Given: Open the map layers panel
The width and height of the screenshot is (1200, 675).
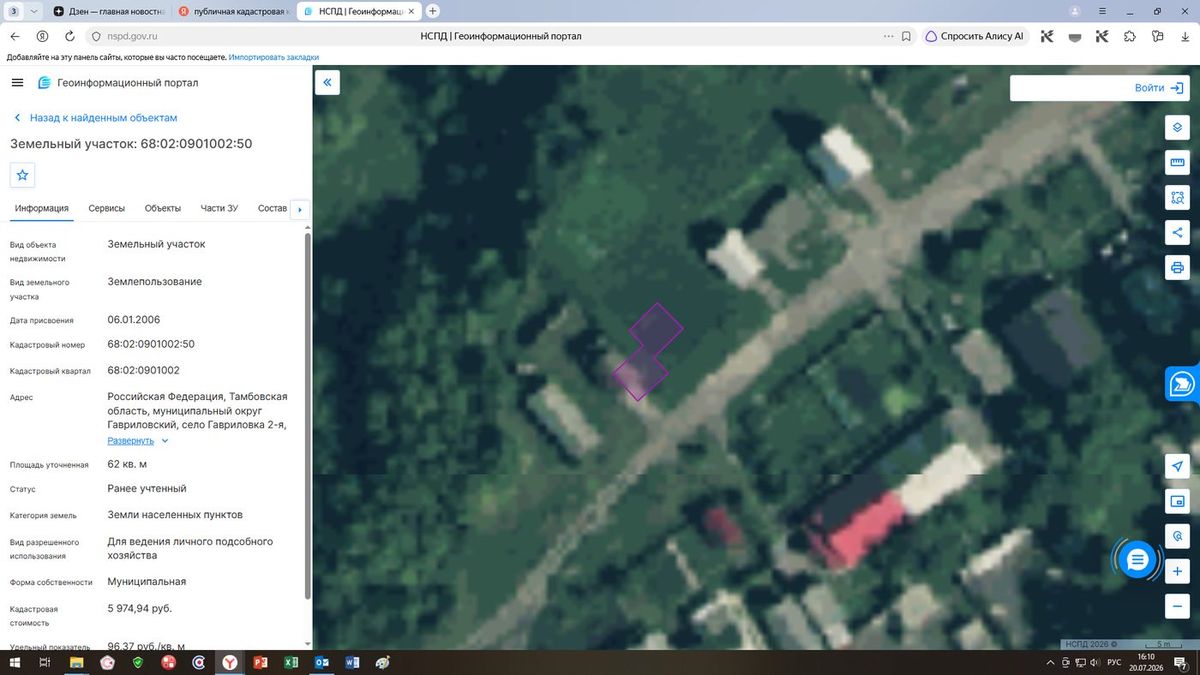Looking at the screenshot, I should (1177, 128).
